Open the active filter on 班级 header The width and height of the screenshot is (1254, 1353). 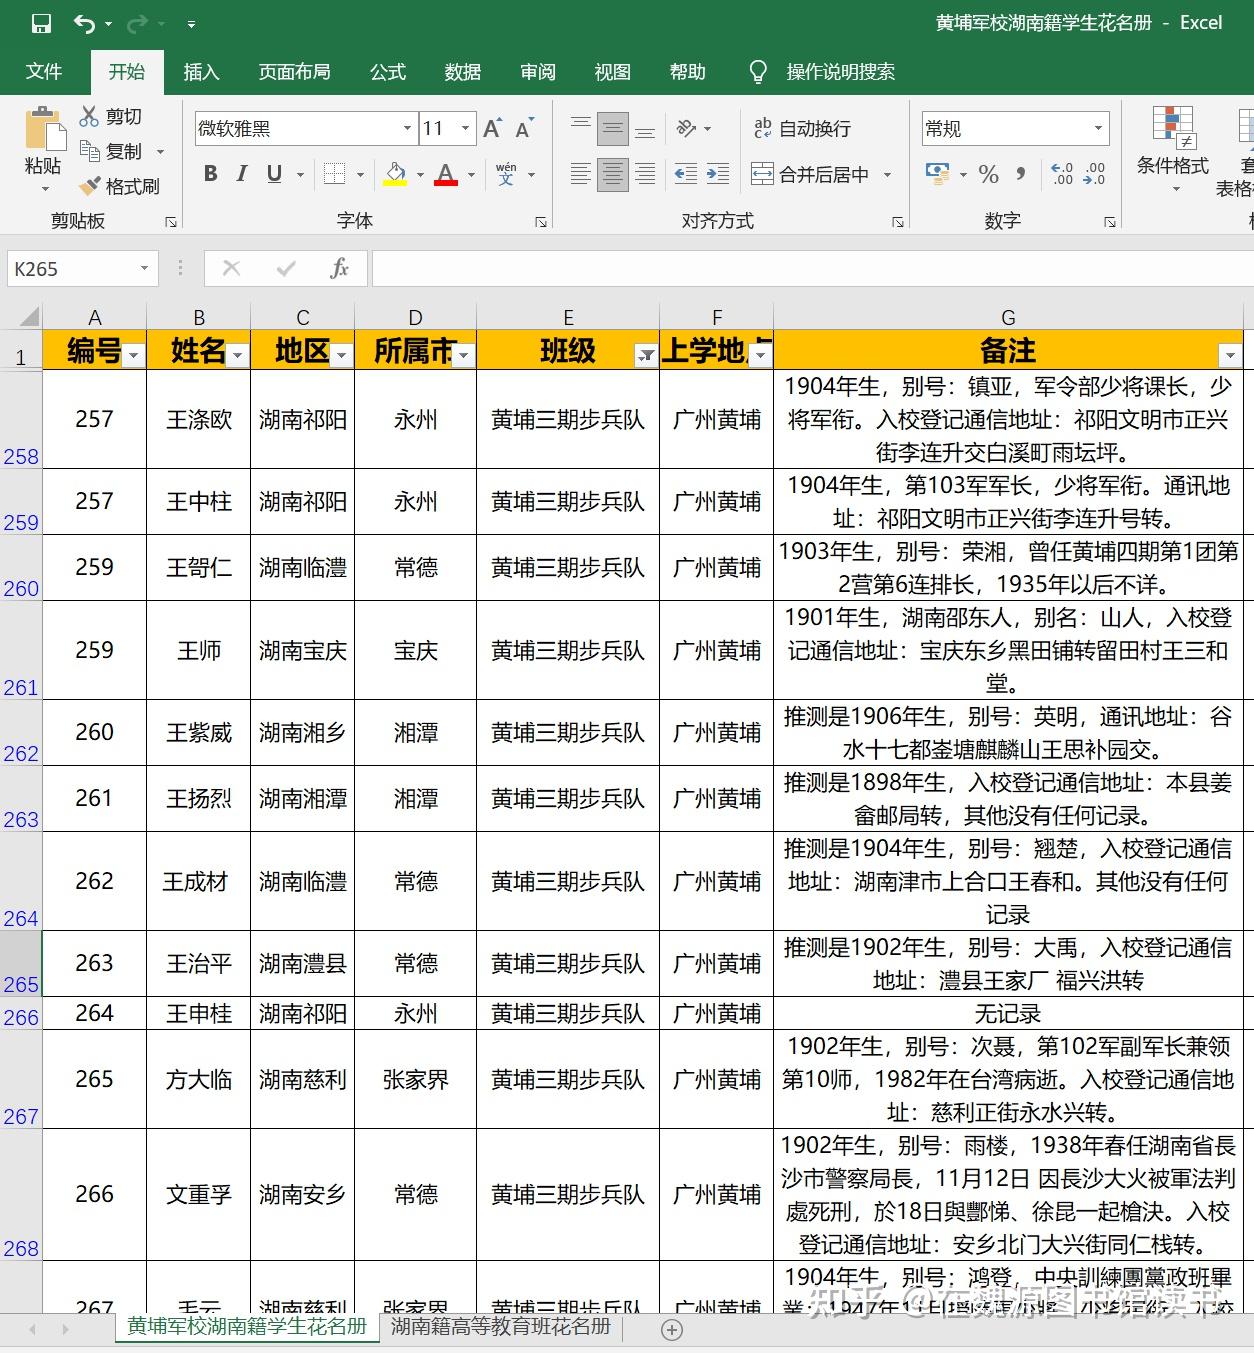tap(646, 355)
